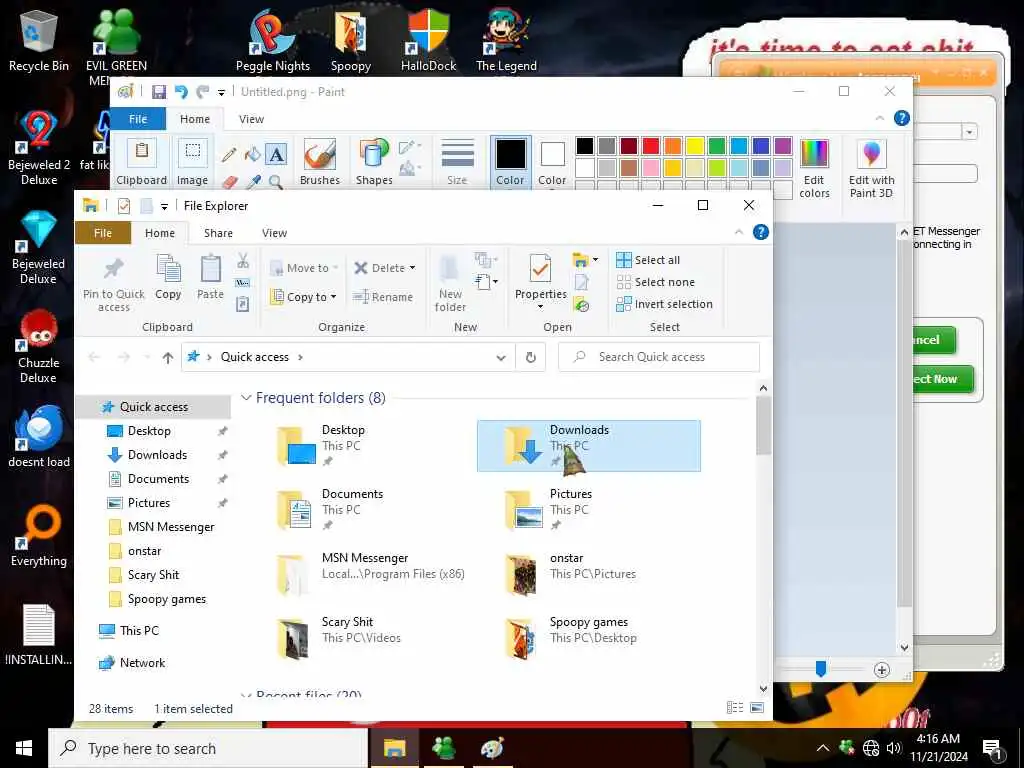Show hidden system tray icons

point(823,748)
